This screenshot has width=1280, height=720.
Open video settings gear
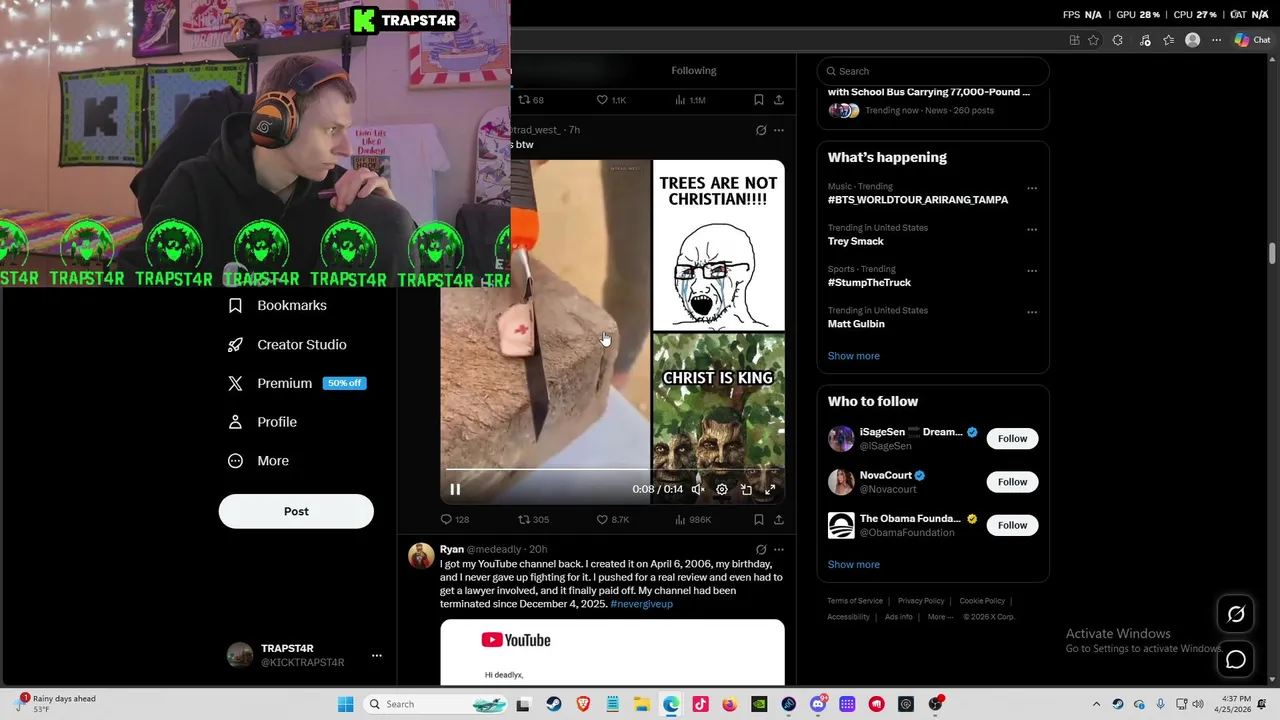click(x=722, y=489)
